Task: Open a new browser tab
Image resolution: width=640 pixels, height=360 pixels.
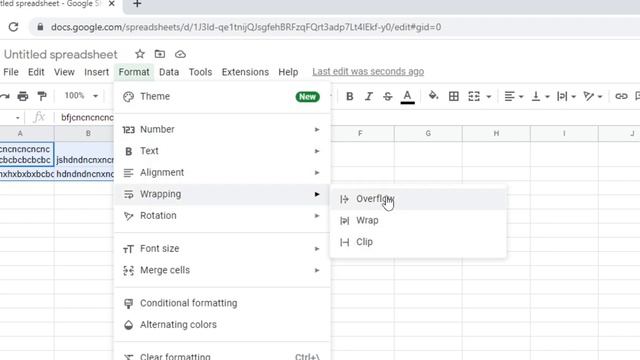Action: click(137, 4)
